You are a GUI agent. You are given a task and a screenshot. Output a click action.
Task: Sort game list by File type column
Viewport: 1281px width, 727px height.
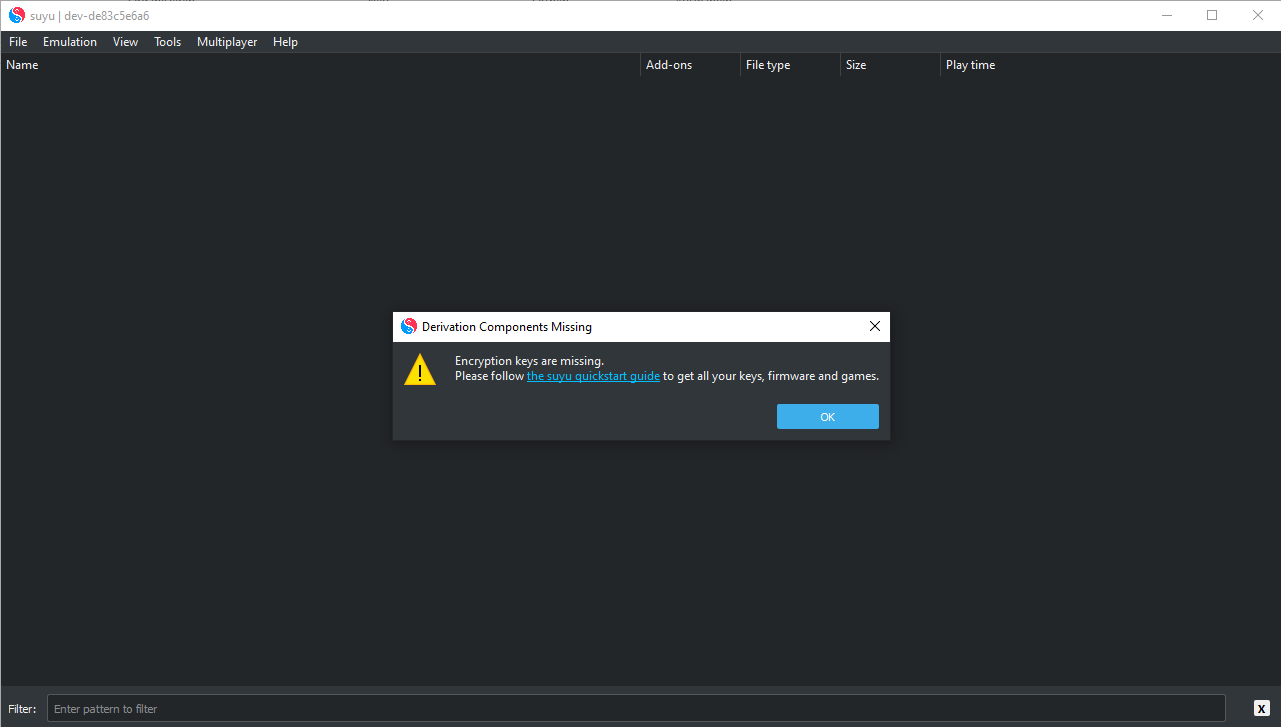[x=791, y=65]
